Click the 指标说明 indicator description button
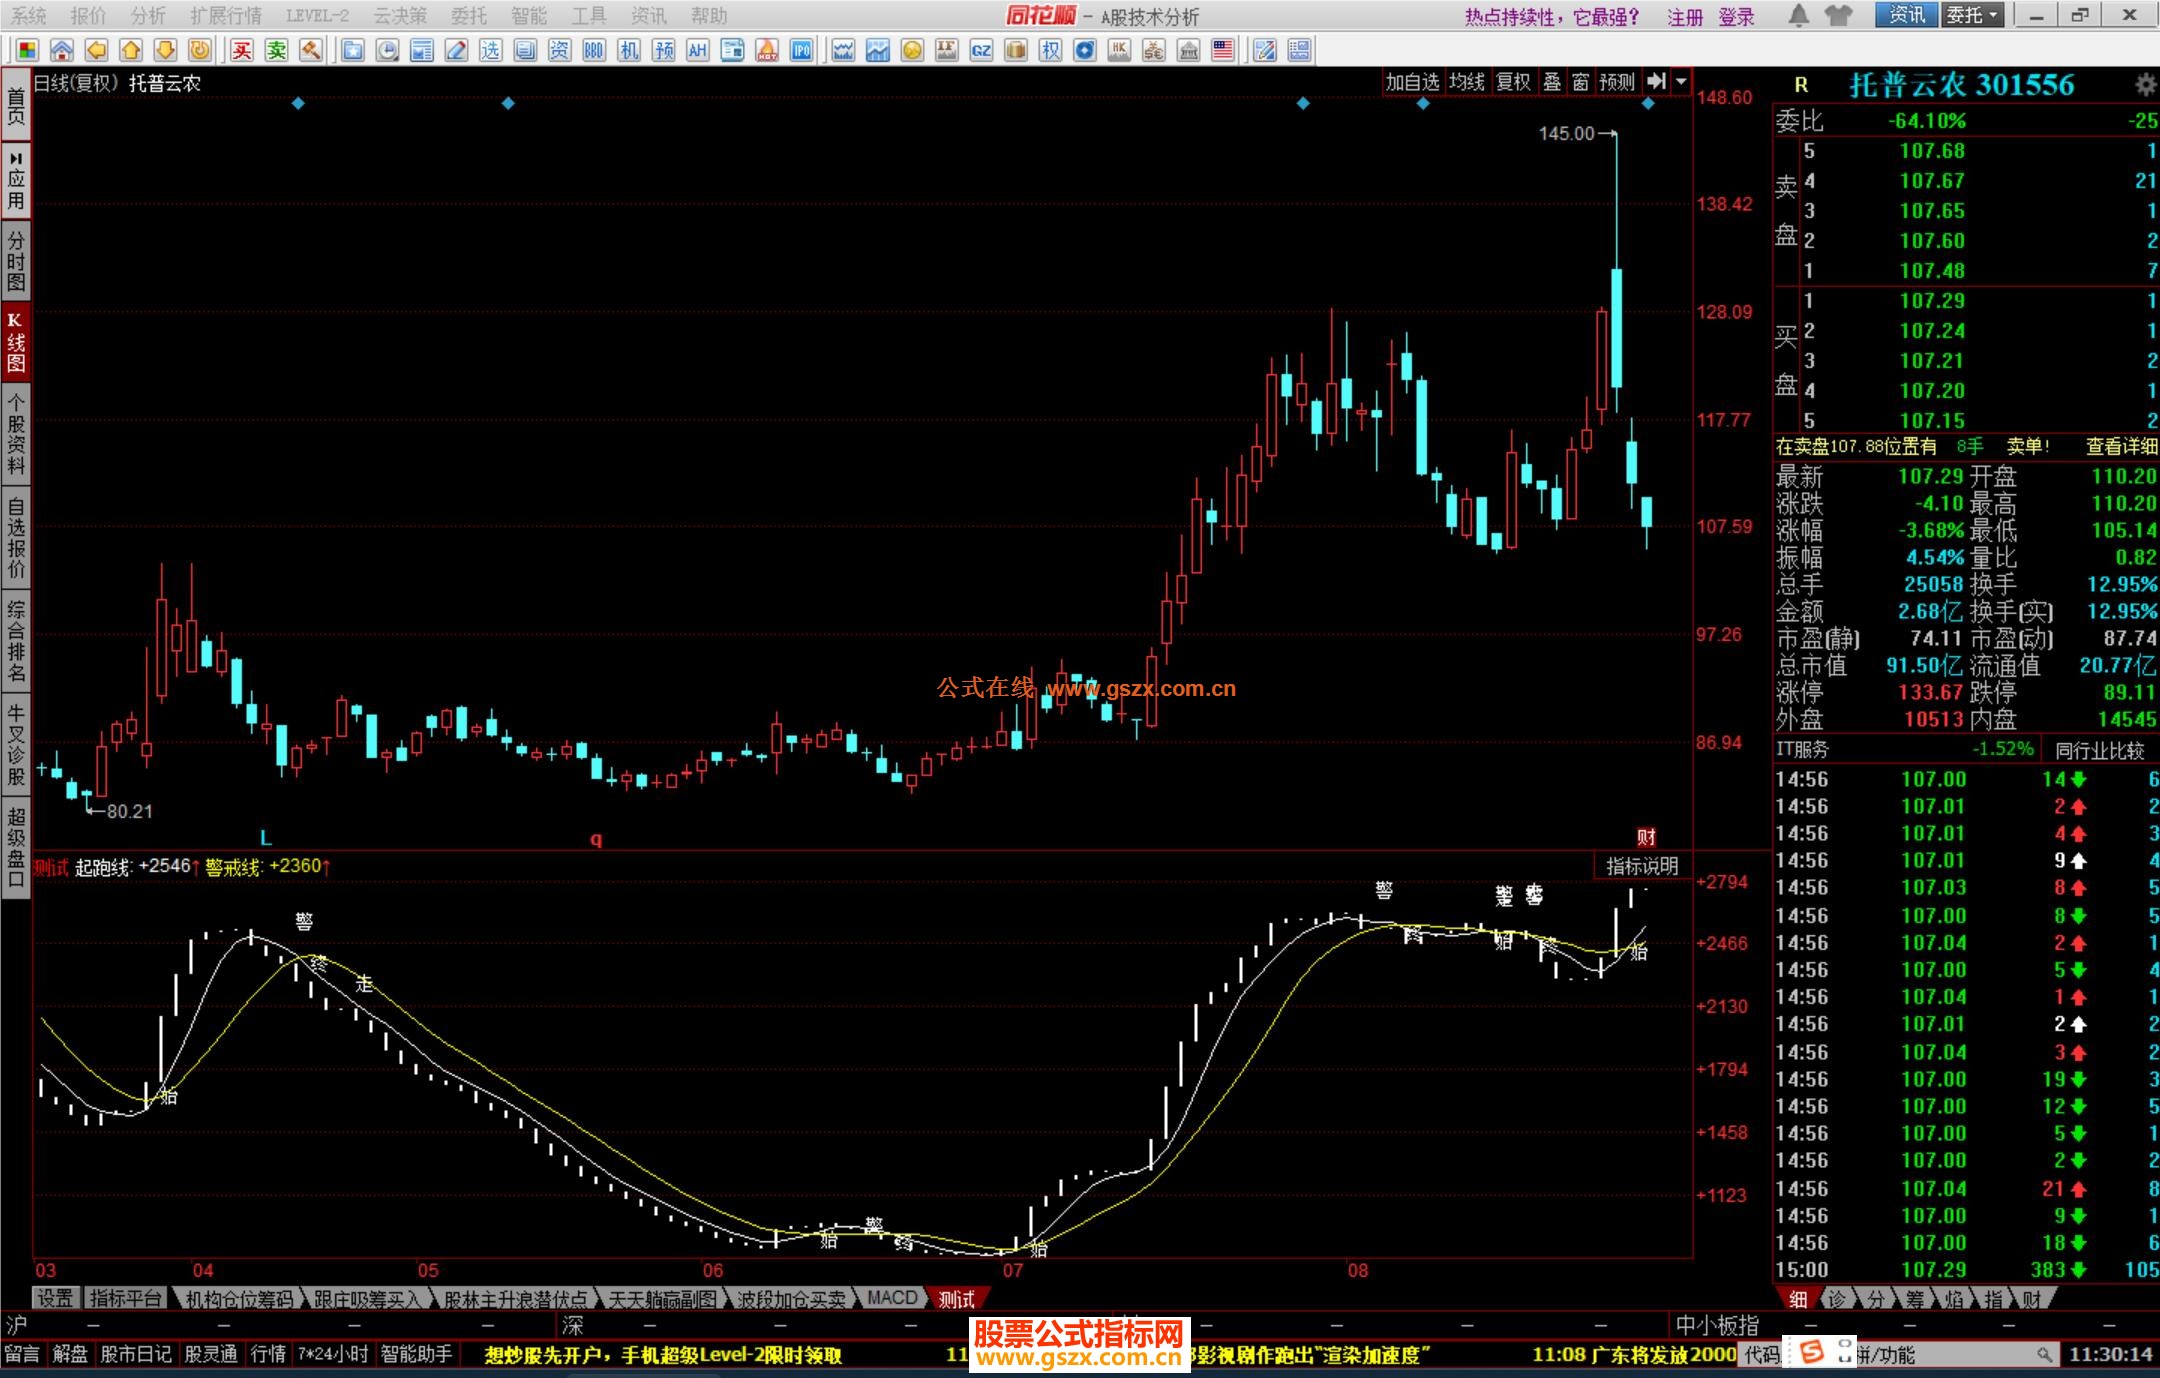This screenshot has width=2160, height=1378. (1641, 866)
